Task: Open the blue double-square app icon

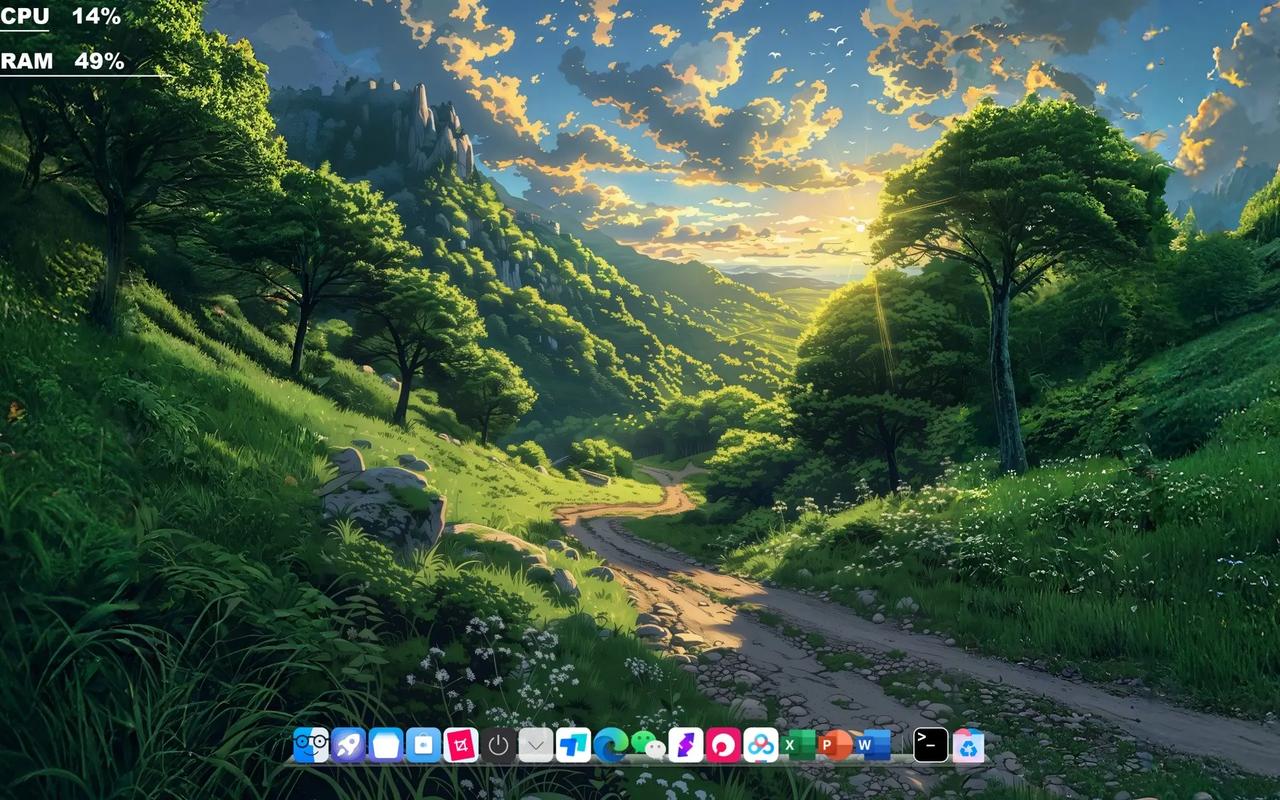Action: [573, 745]
